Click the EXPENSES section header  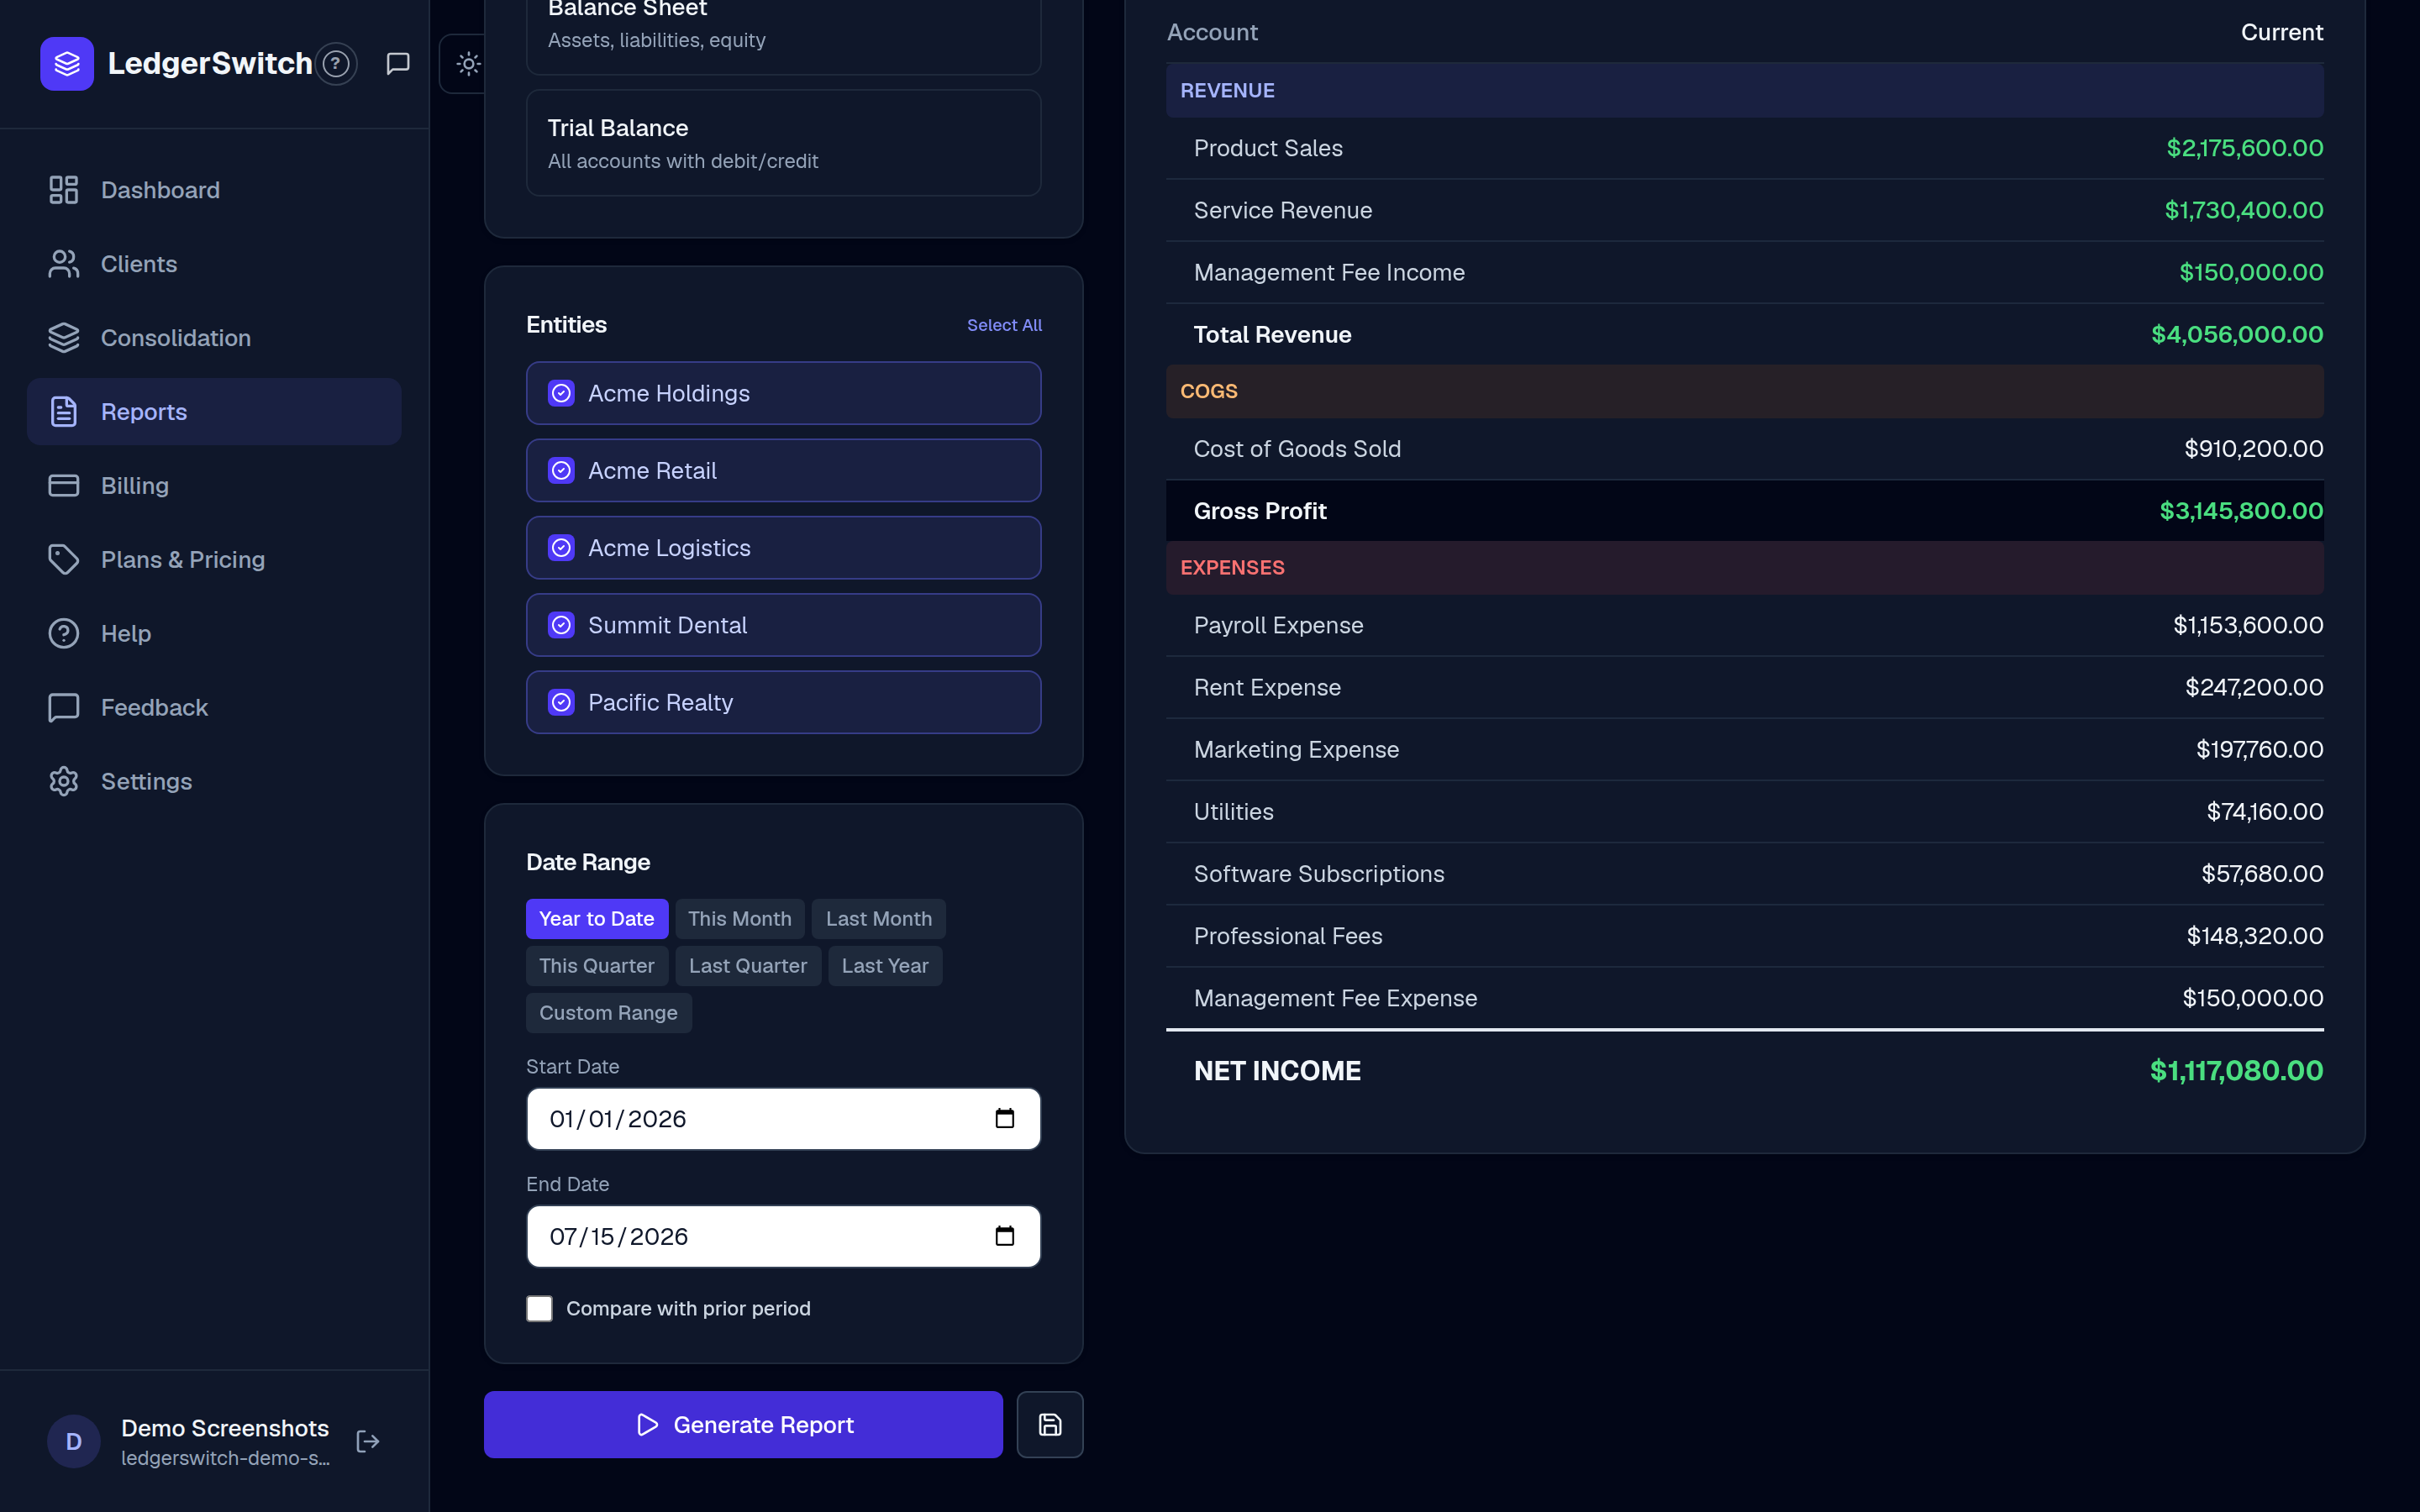click(1745, 568)
